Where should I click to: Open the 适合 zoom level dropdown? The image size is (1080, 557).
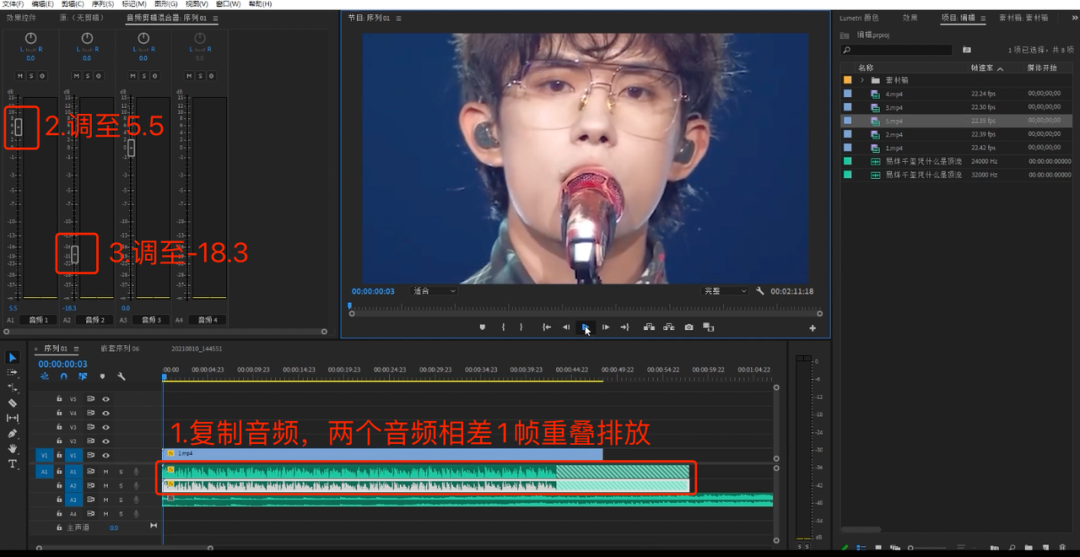(x=434, y=291)
